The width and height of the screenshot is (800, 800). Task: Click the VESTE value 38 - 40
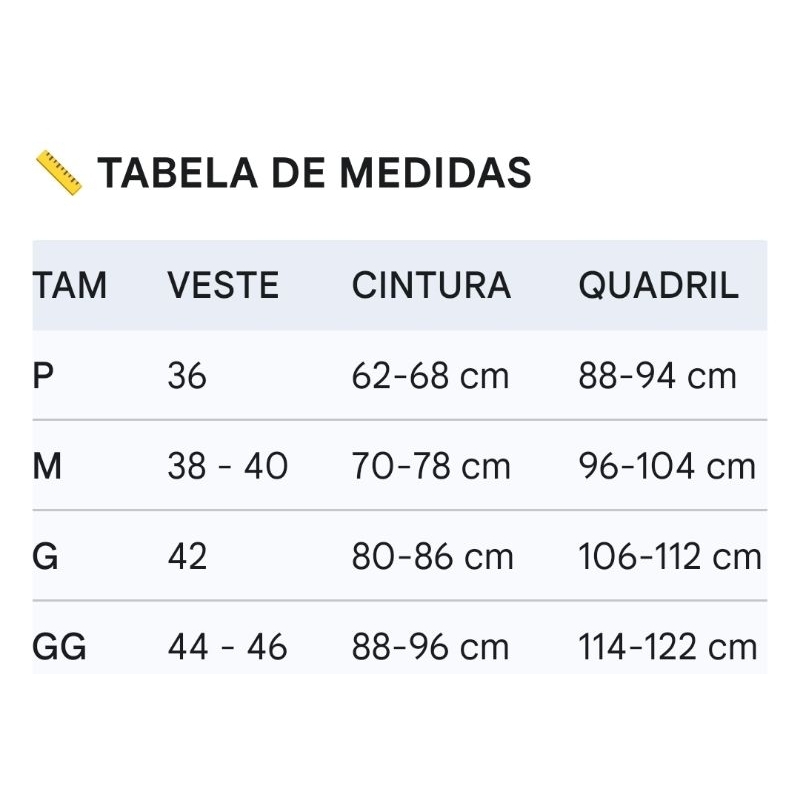click(x=227, y=466)
